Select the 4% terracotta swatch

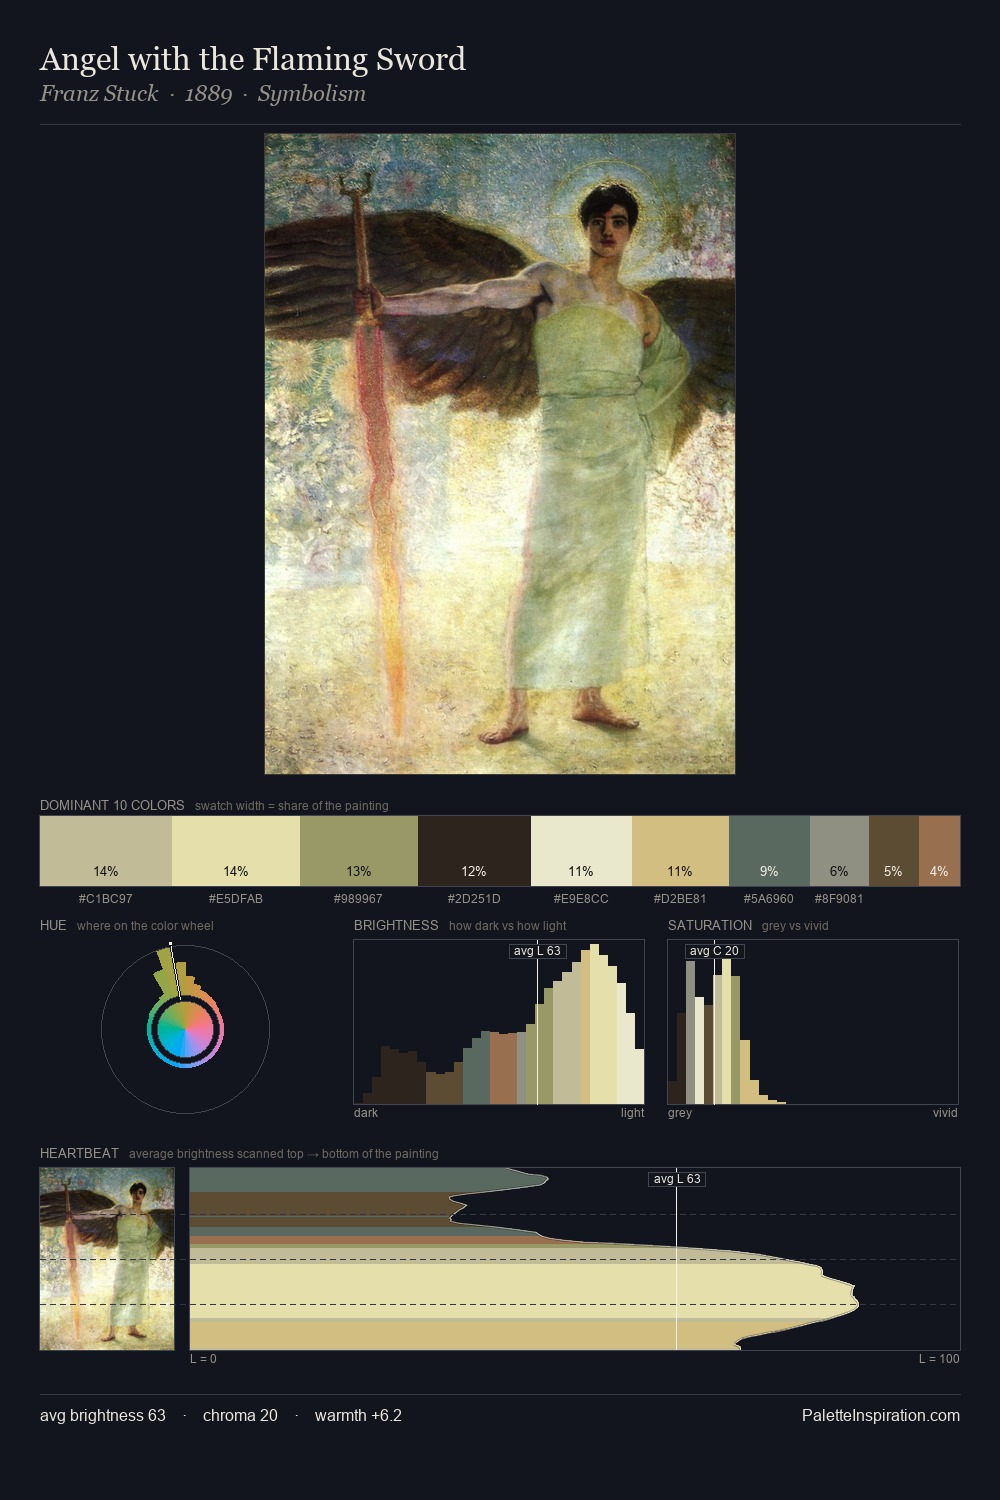[x=939, y=851]
